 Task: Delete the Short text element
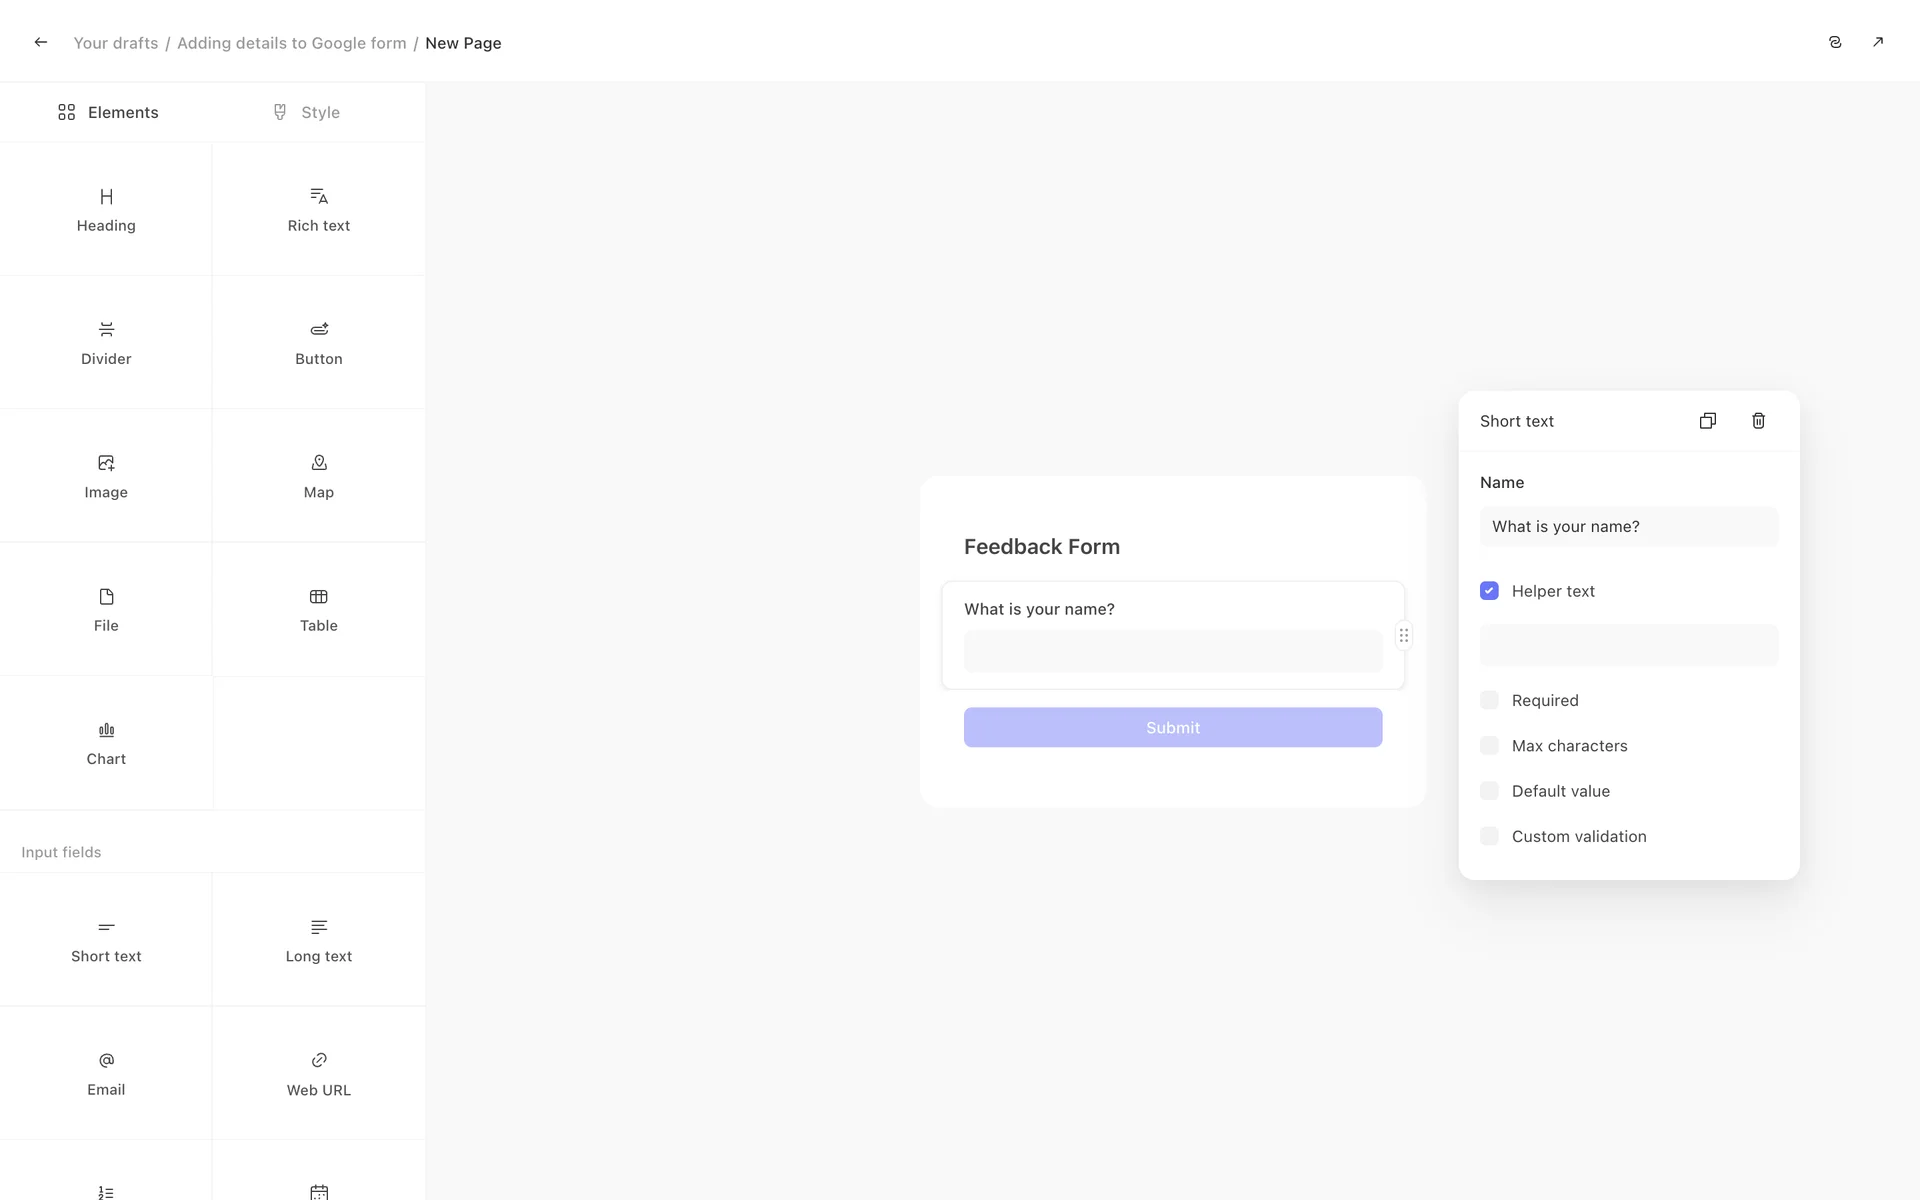coord(1758,421)
